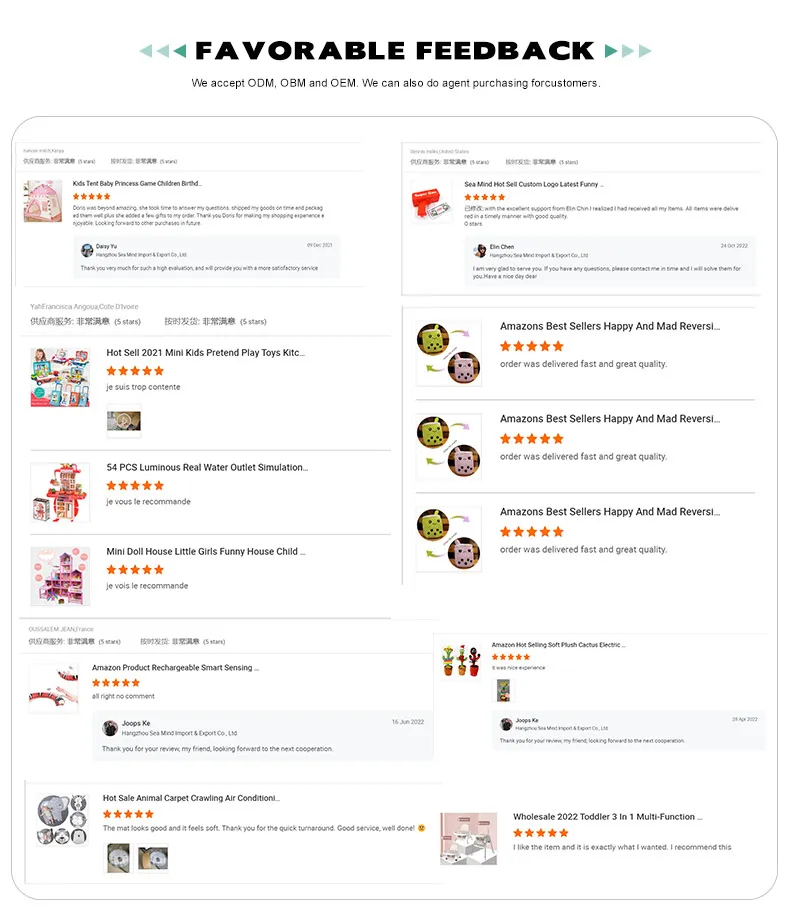Viewport: 790px width, 910px height.
Task: Open the first reversible boba plush product image
Action: (448, 353)
